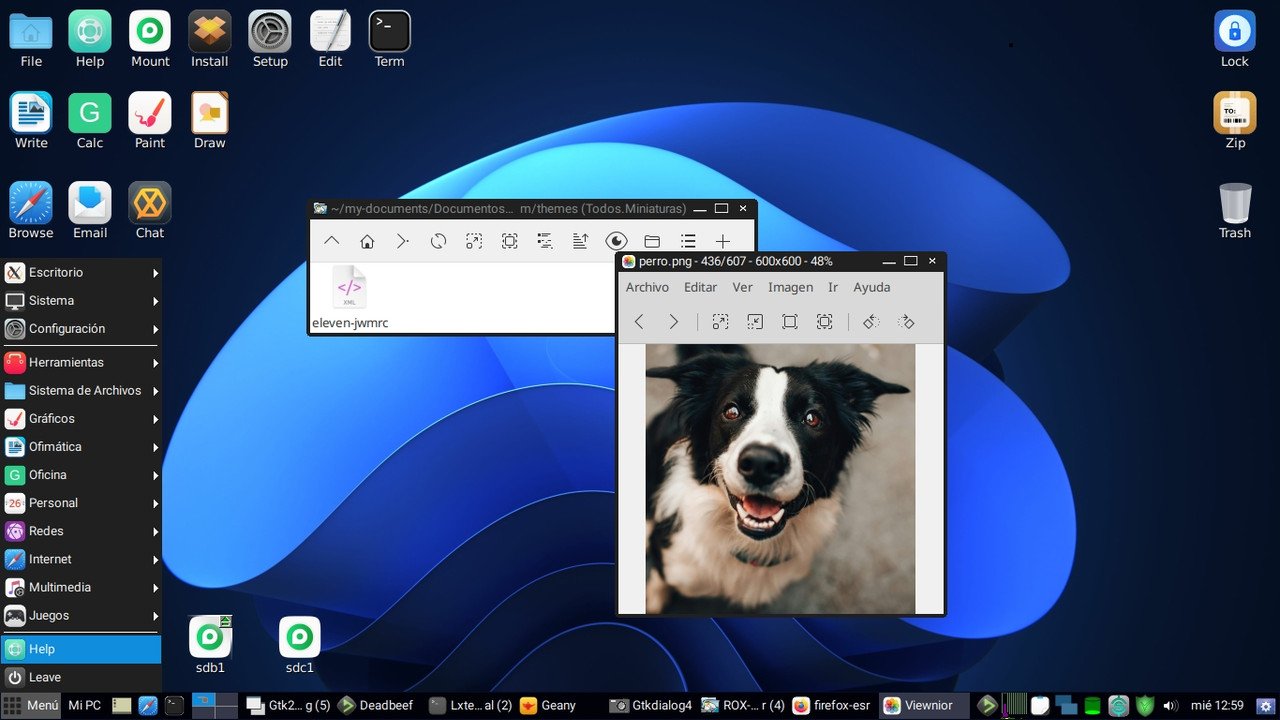Expand the Gráficos submenu

[x=80, y=419]
